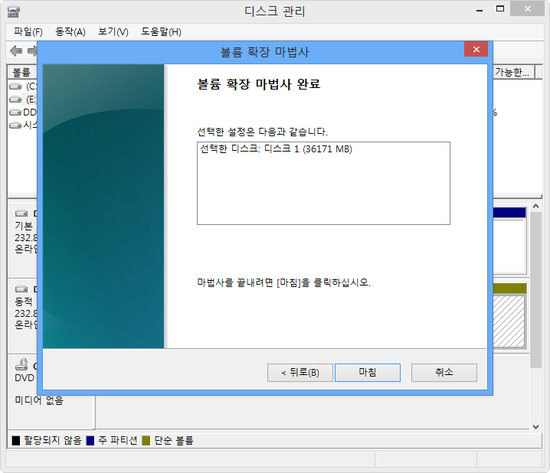
Task: Click the Disk Management app icon in title bar
Action: (x=14, y=12)
